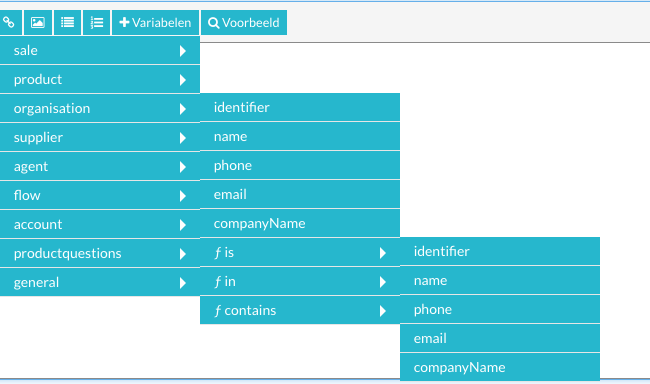Open the ƒ is function submenu
Viewport: 650px width, 384px height.
(300, 253)
